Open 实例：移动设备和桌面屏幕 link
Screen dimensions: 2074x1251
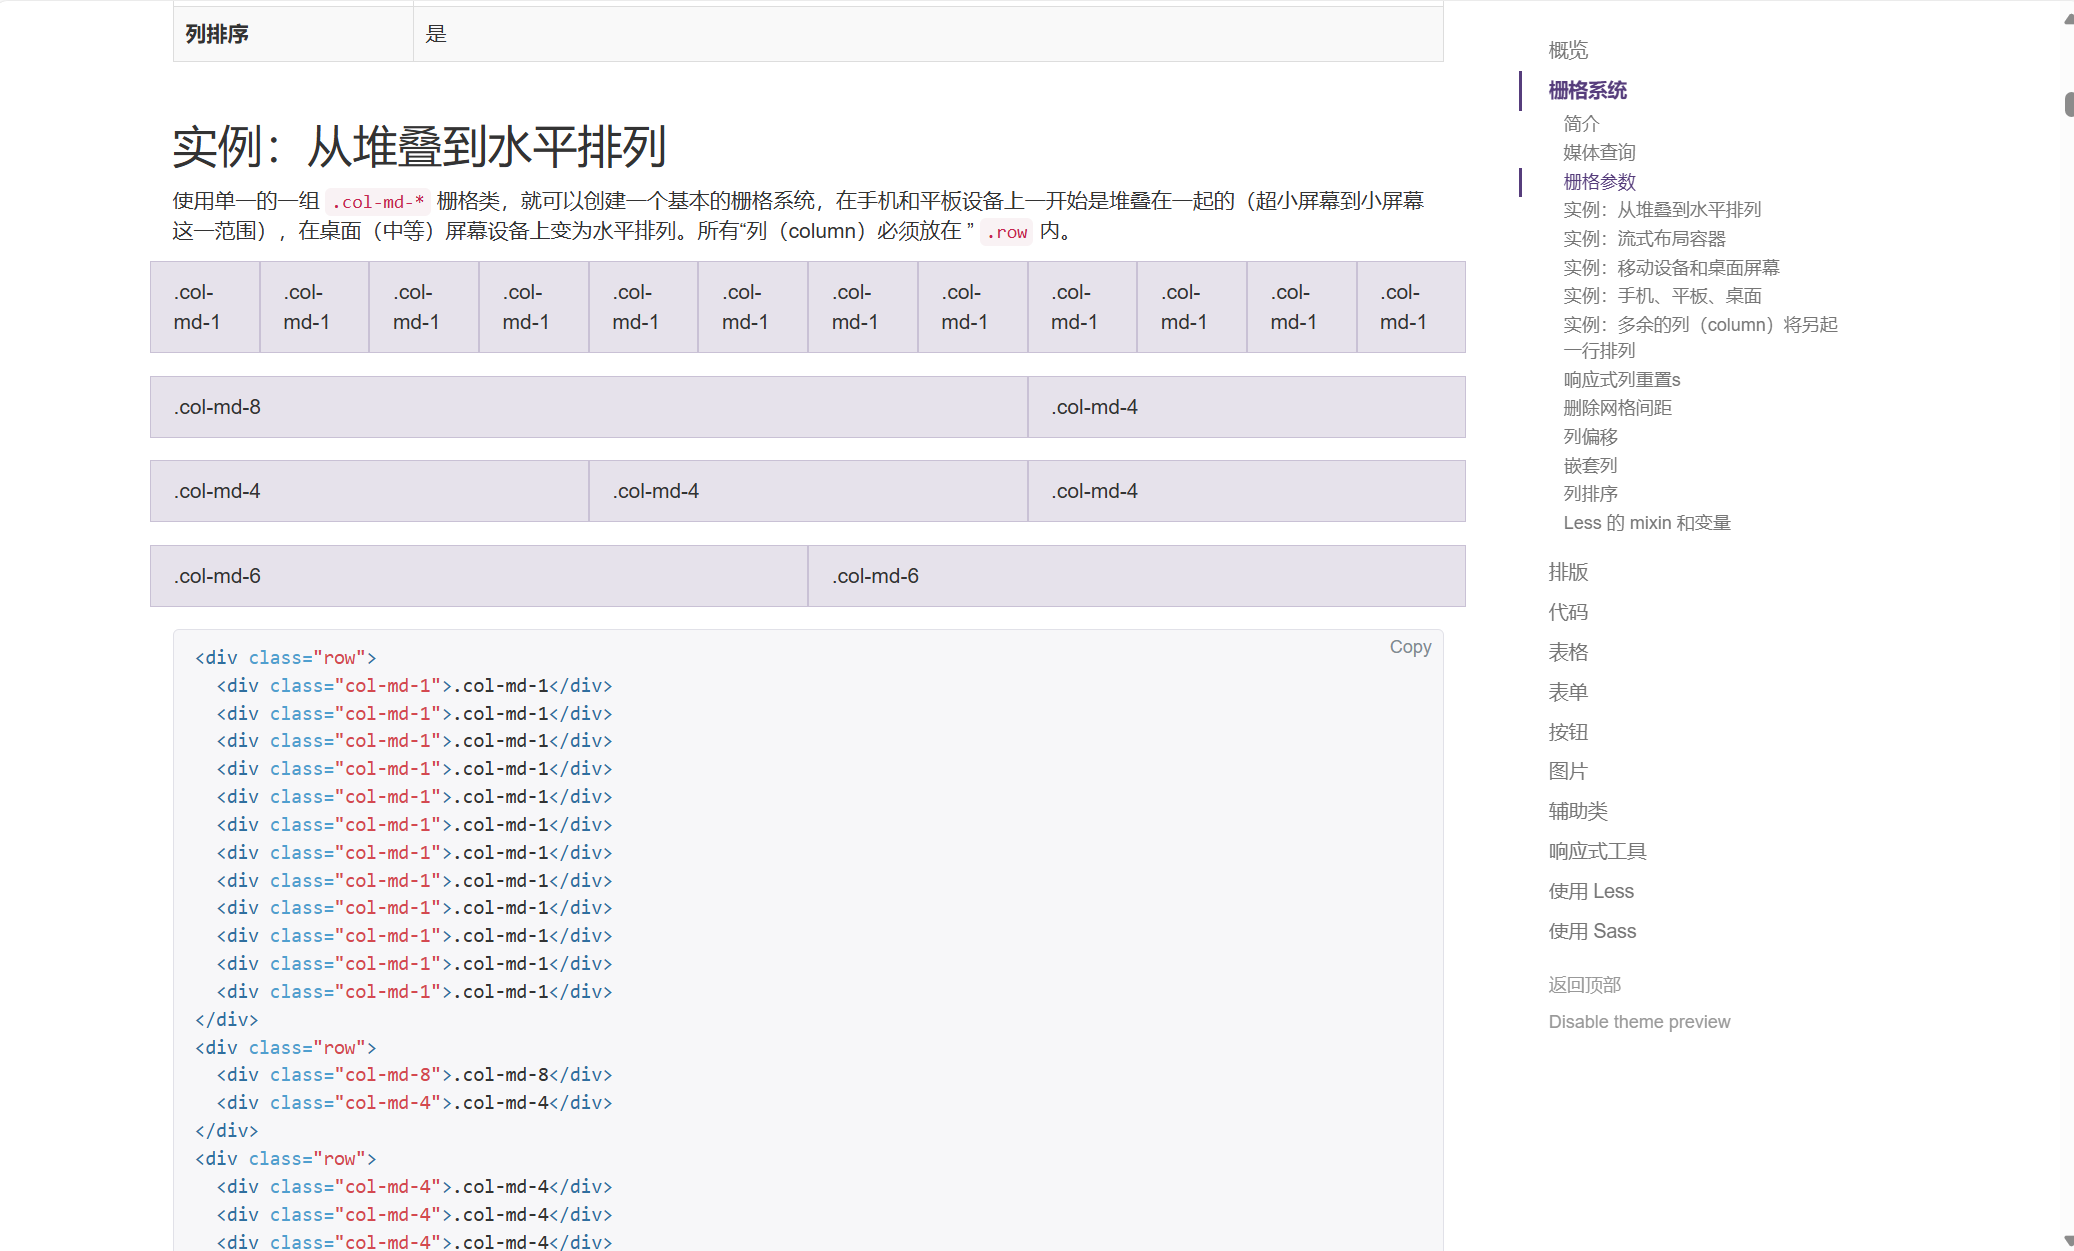coord(1671,268)
